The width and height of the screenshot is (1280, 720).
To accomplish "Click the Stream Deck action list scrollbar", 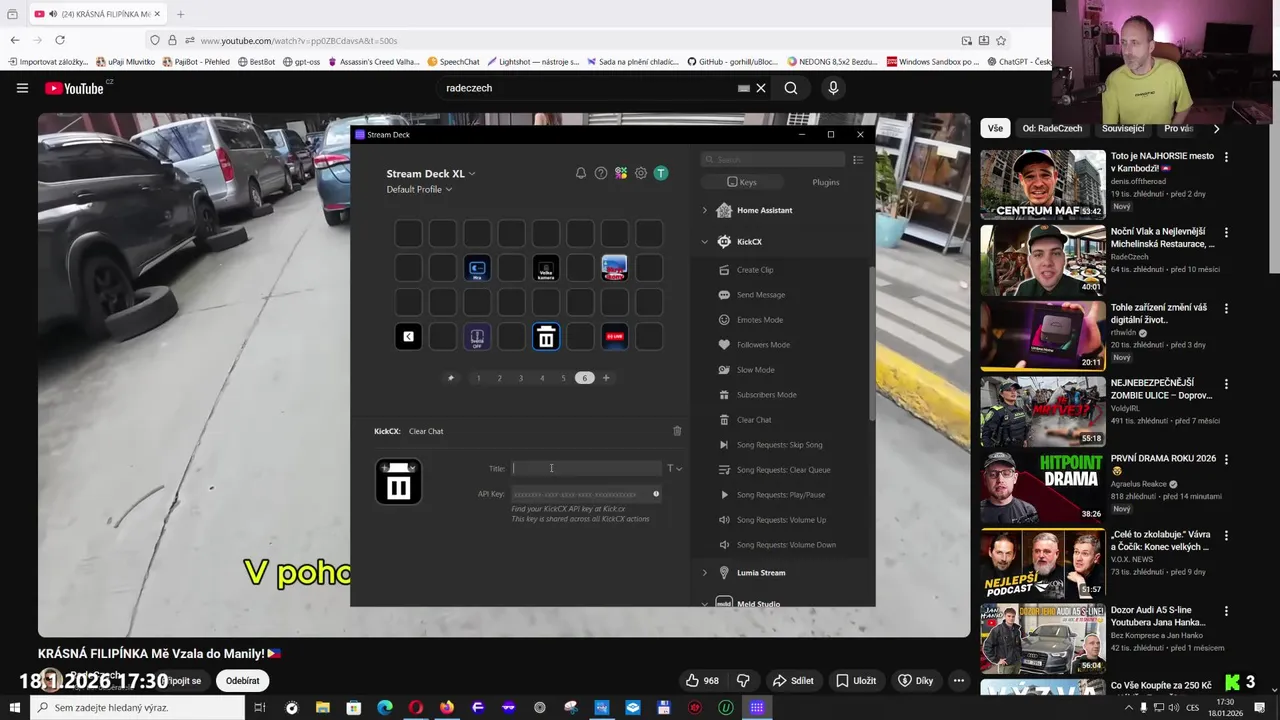I will (872, 343).
